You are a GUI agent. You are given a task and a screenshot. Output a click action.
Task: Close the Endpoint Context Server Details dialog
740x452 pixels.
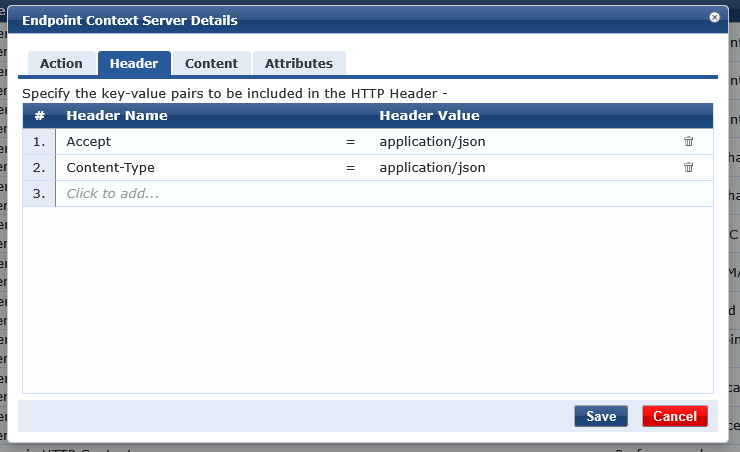tap(714, 17)
